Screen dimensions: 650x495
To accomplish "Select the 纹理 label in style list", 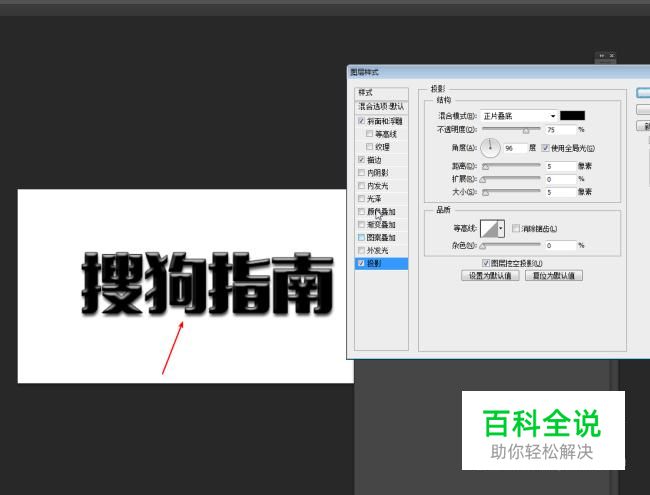I will pyautogui.click(x=382, y=147).
